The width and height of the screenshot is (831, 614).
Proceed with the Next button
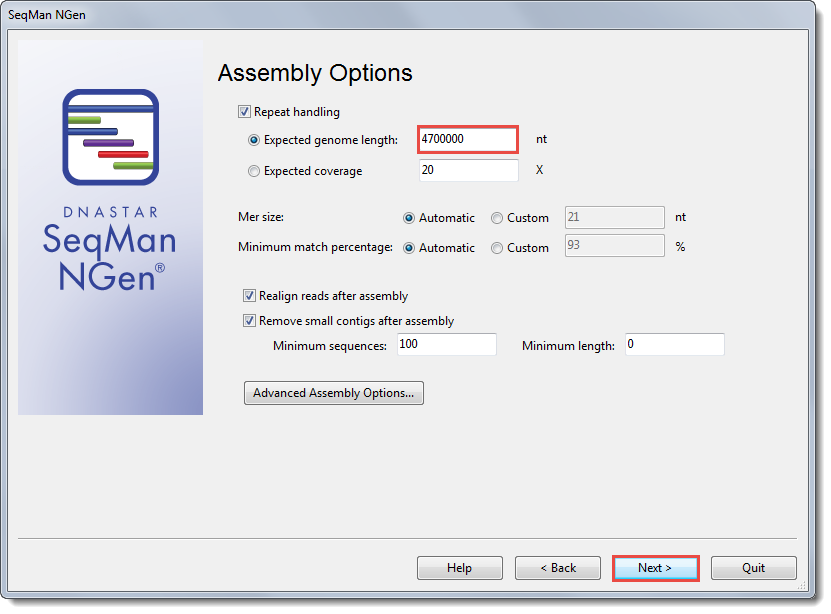coord(656,568)
